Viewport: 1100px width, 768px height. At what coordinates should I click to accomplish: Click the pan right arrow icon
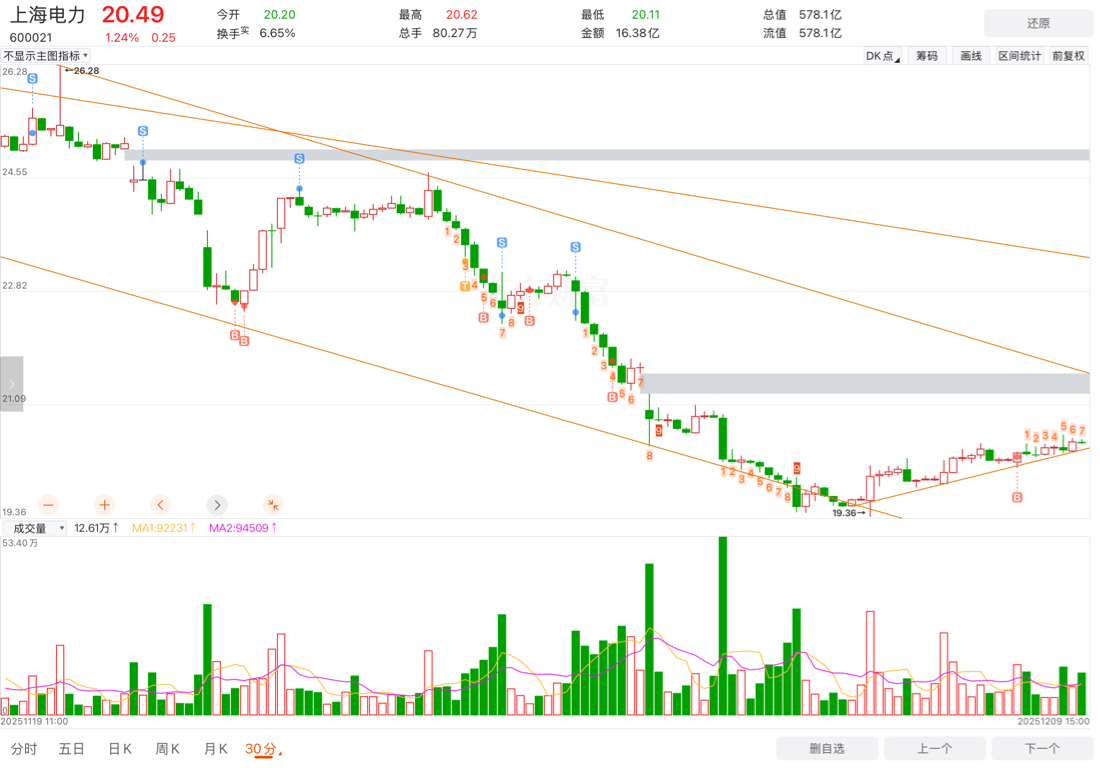point(217,505)
